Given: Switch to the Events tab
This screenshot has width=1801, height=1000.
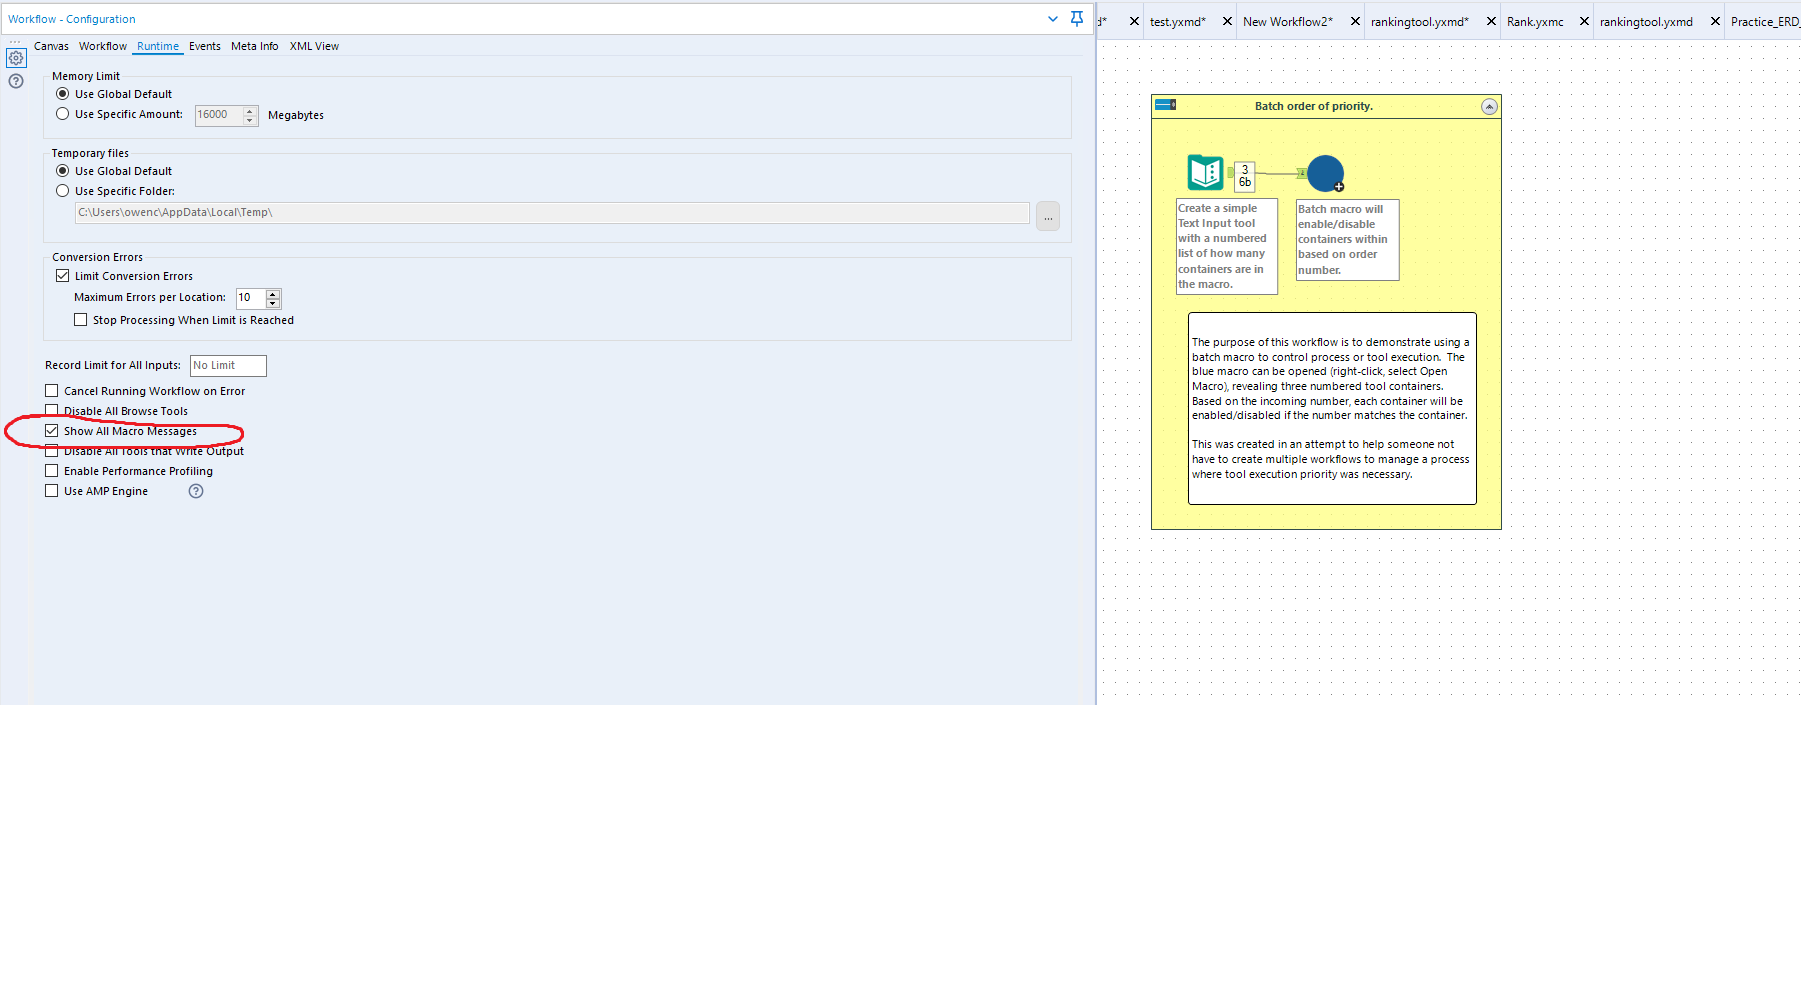Looking at the screenshot, I should point(205,46).
